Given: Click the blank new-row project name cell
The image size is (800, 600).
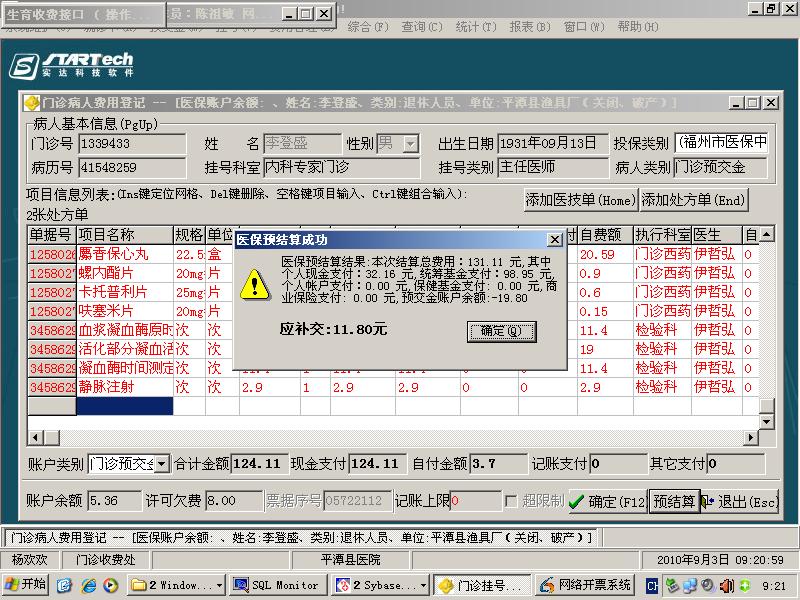Looking at the screenshot, I should pyautogui.click(x=125, y=406).
